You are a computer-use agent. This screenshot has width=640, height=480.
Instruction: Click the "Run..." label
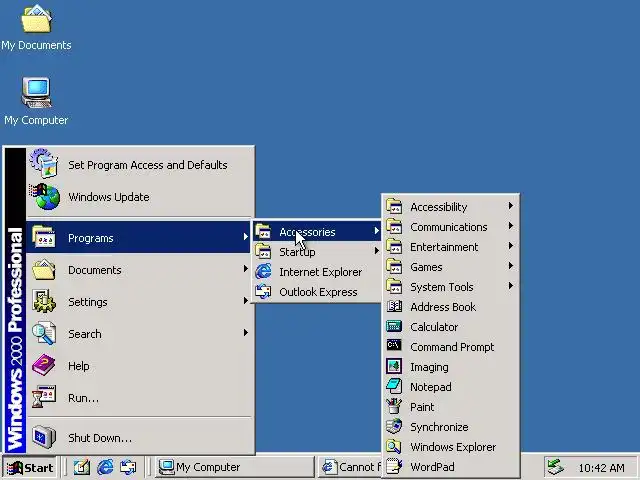click(x=83, y=398)
